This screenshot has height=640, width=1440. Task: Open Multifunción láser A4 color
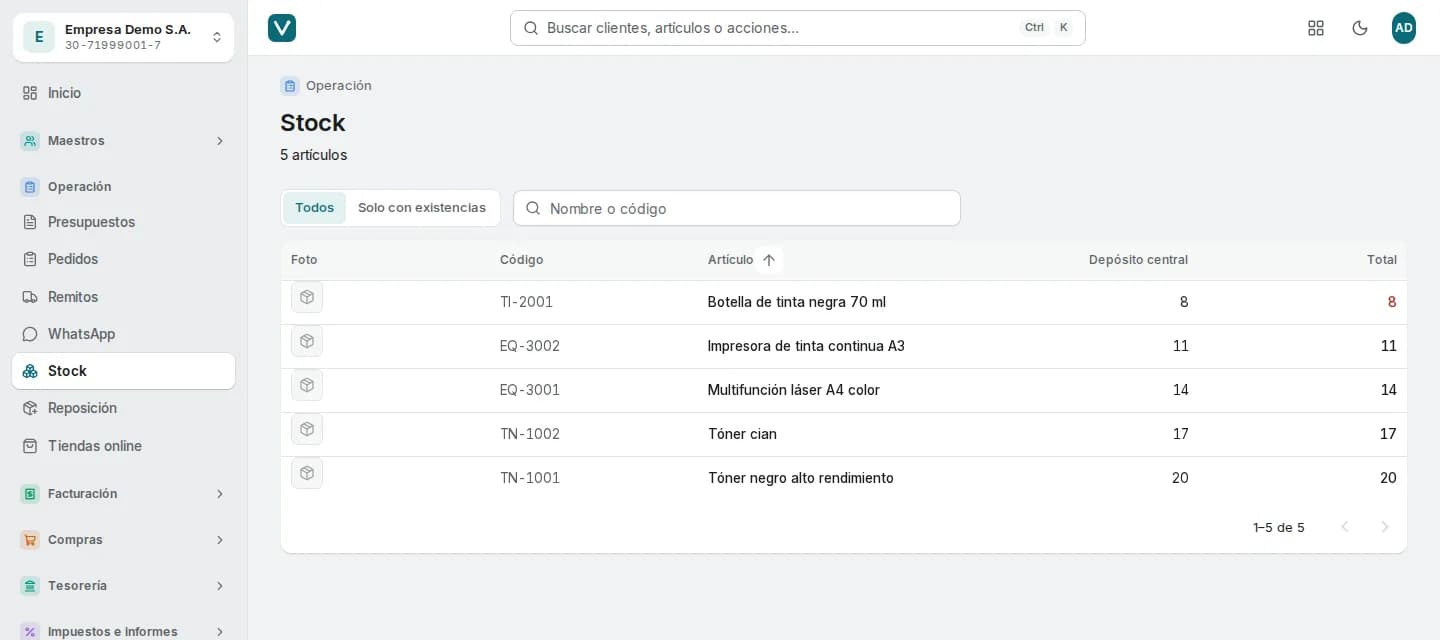(x=793, y=390)
